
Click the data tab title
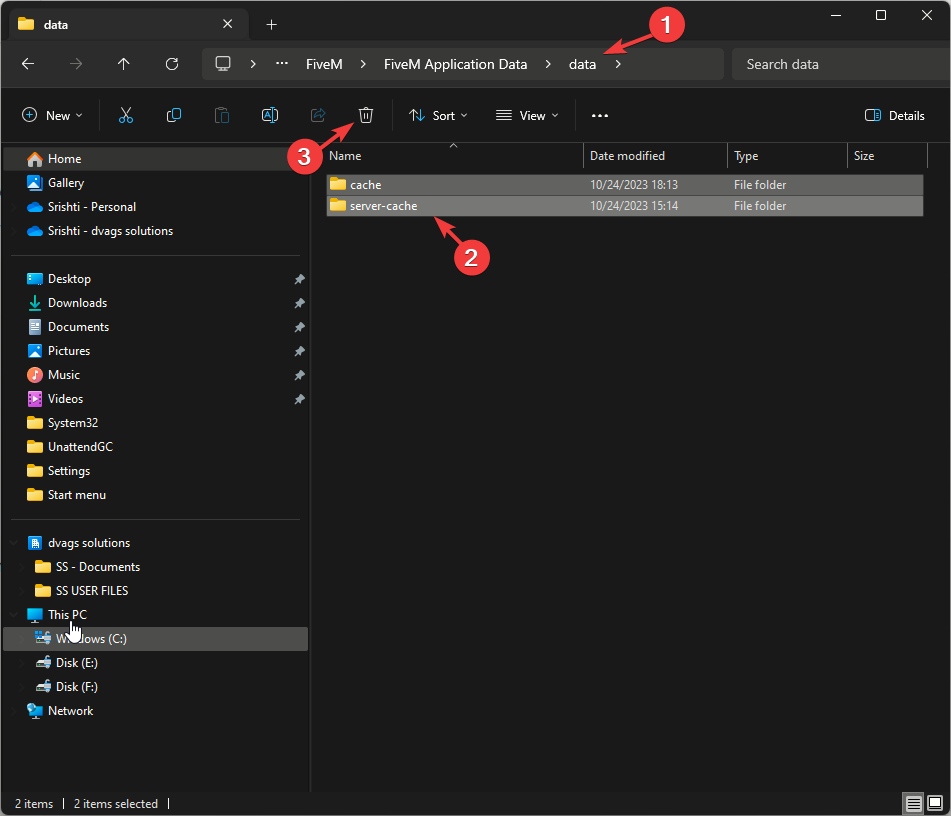(56, 24)
